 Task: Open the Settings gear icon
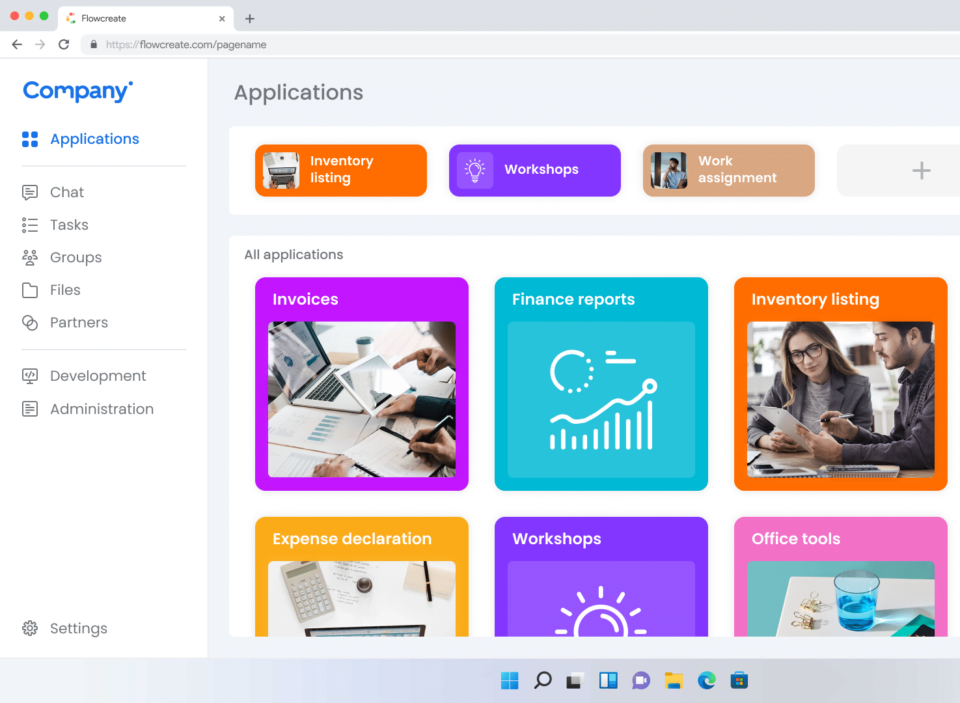(30, 628)
